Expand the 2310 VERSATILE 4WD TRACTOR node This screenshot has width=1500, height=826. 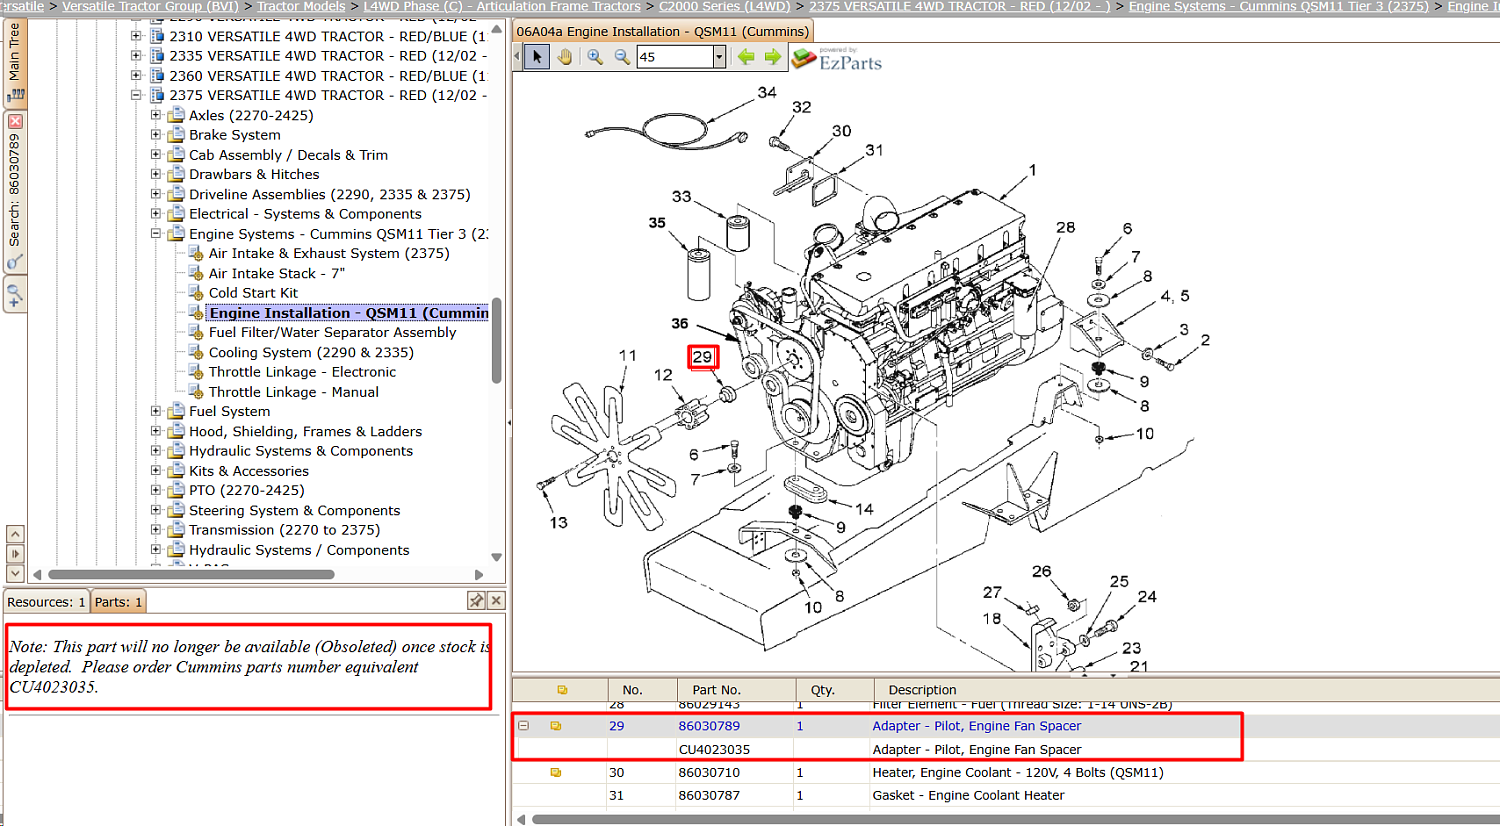[x=136, y=36]
